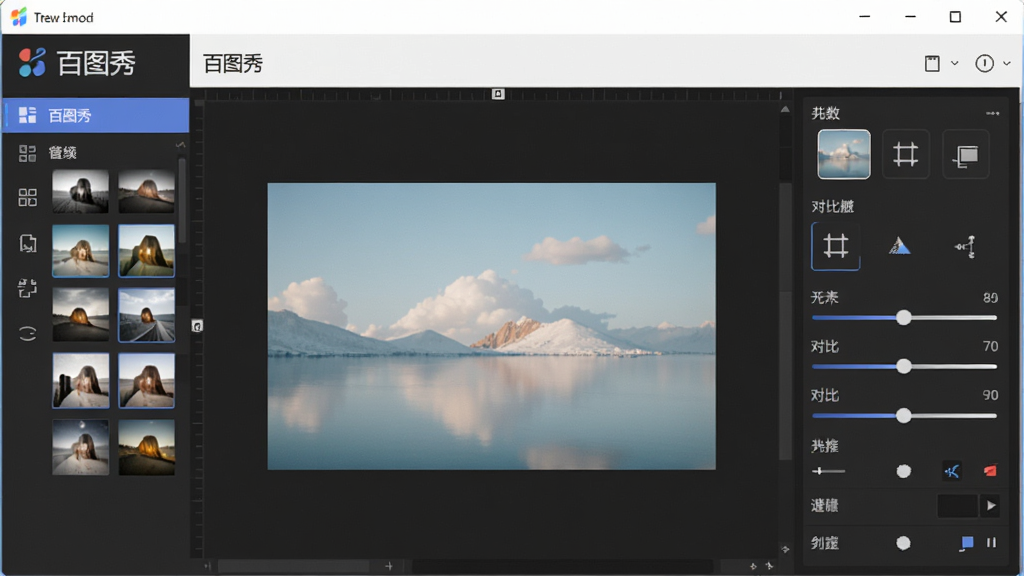This screenshot has width=1024, height=576.
Task: Click the node curve icon beside triangle
Action: tap(965, 246)
